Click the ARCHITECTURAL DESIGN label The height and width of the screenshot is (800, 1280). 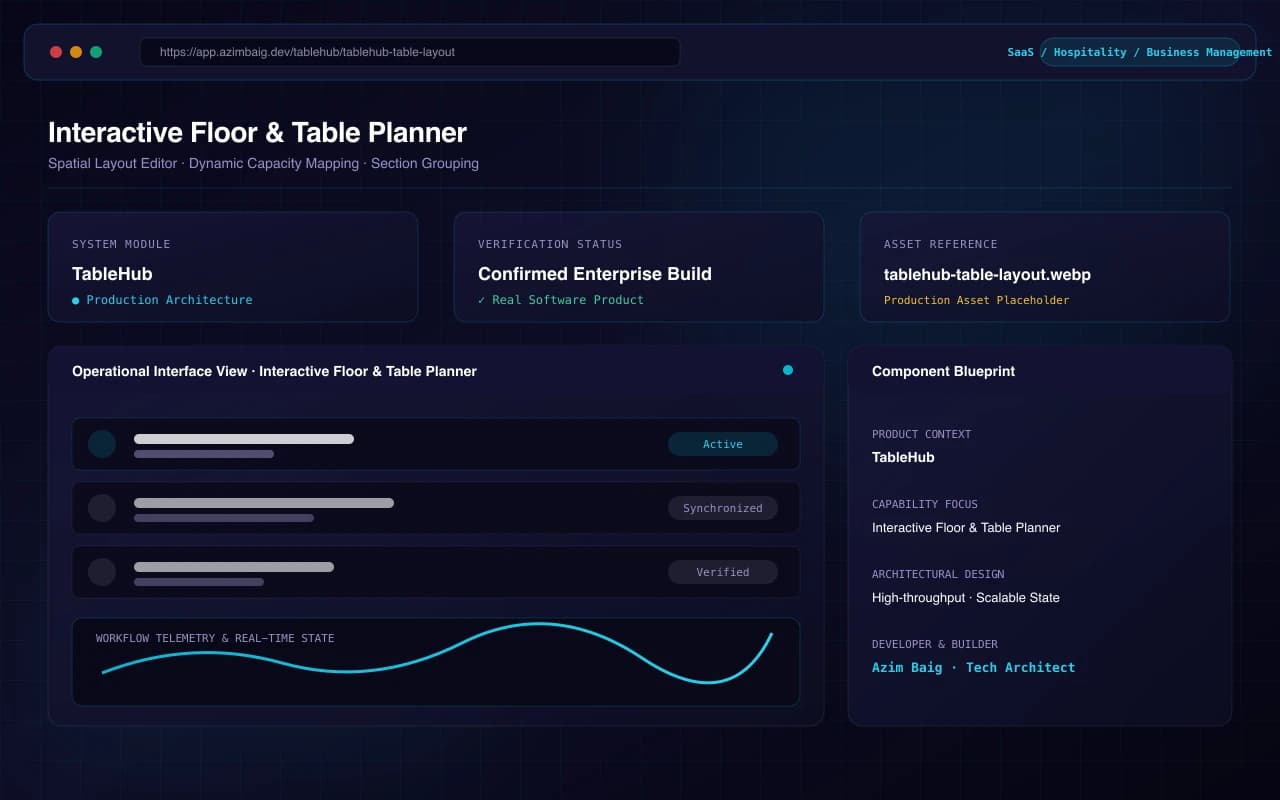(x=938, y=574)
